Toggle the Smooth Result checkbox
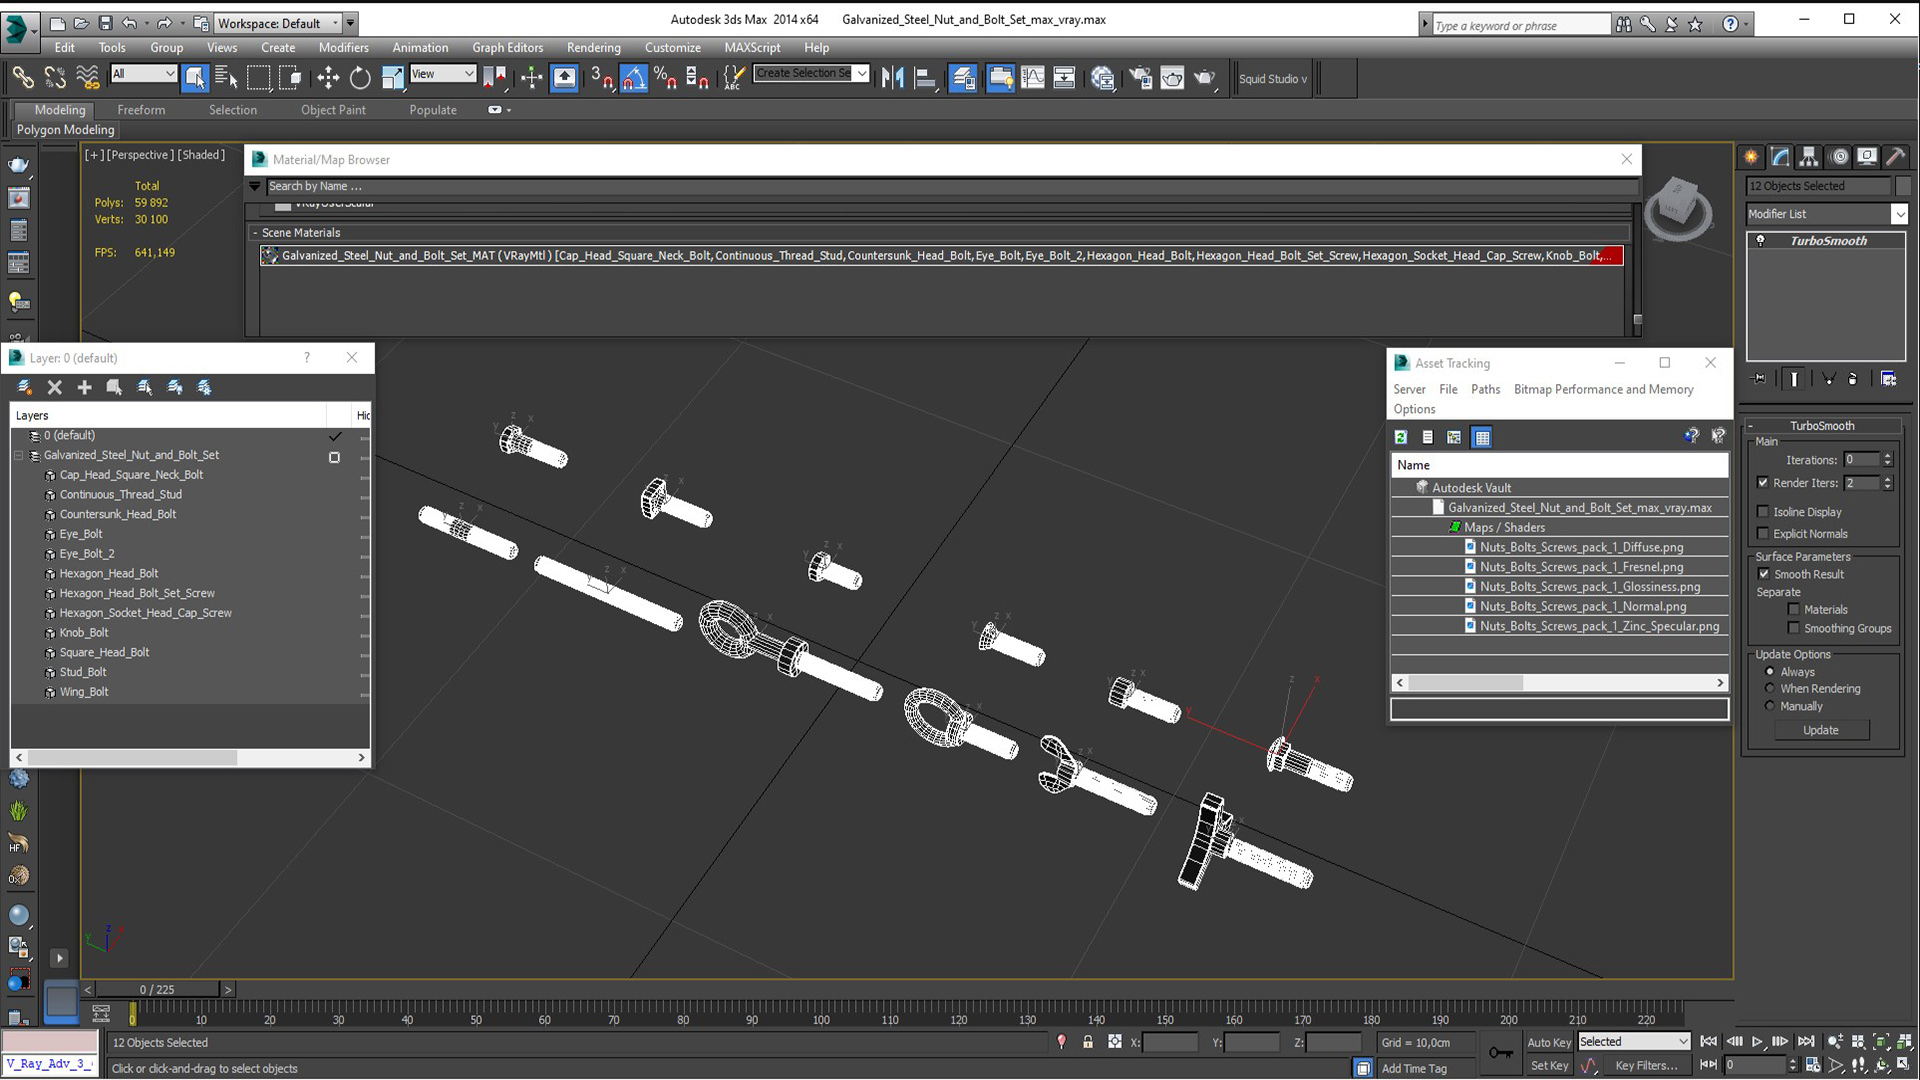This screenshot has width=1920, height=1080. 1764,574
